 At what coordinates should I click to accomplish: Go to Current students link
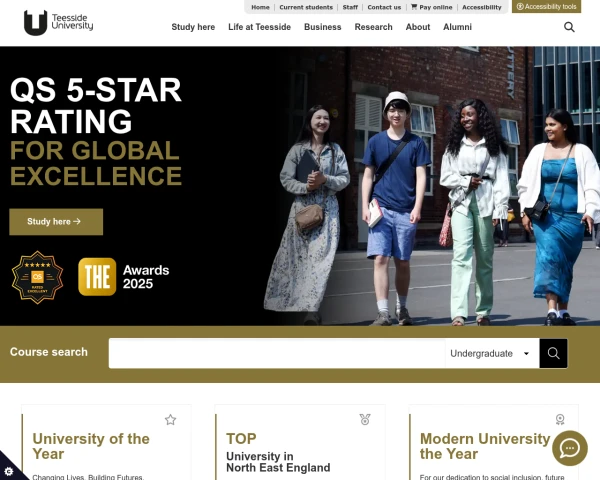[306, 7]
